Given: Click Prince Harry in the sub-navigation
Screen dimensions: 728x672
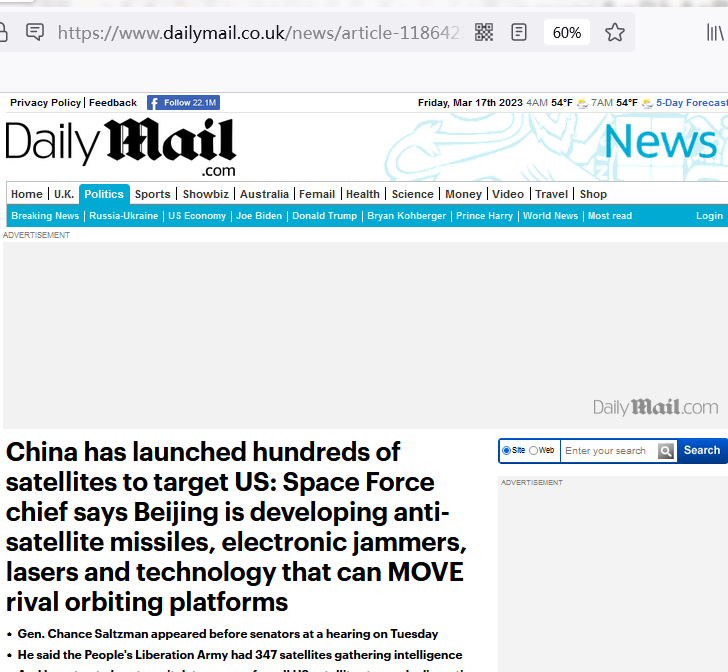Looking at the screenshot, I should pyautogui.click(x=485, y=216).
